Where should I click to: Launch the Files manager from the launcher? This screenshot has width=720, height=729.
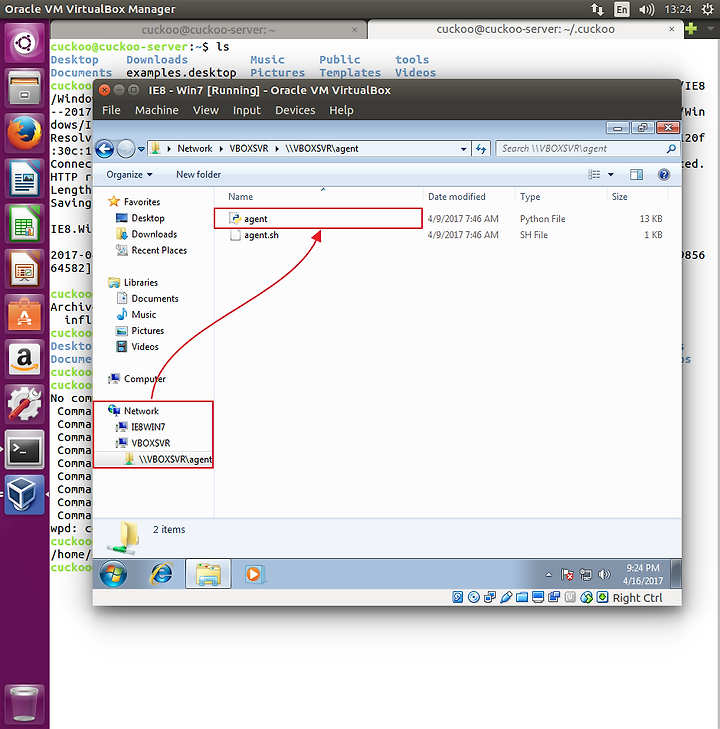24,88
